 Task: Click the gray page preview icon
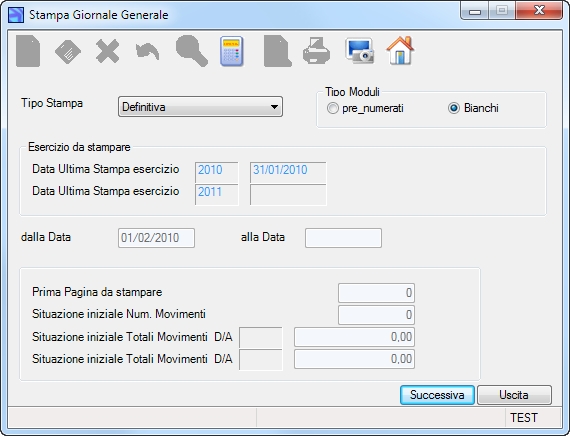(x=278, y=51)
